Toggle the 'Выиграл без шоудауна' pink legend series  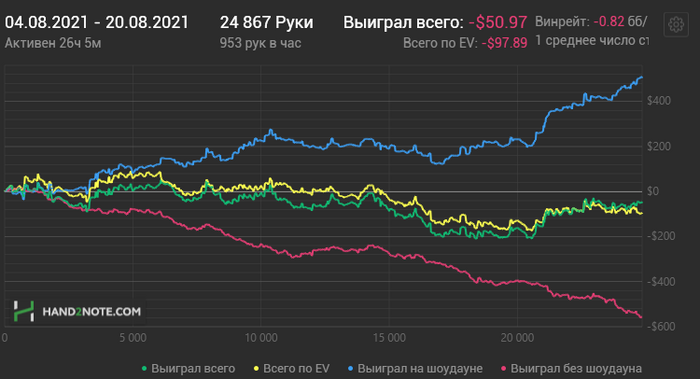tap(571, 369)
